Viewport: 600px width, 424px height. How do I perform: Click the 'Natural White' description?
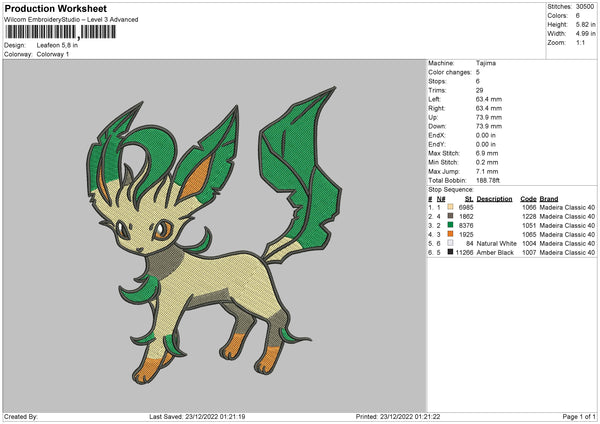[497, 244]
